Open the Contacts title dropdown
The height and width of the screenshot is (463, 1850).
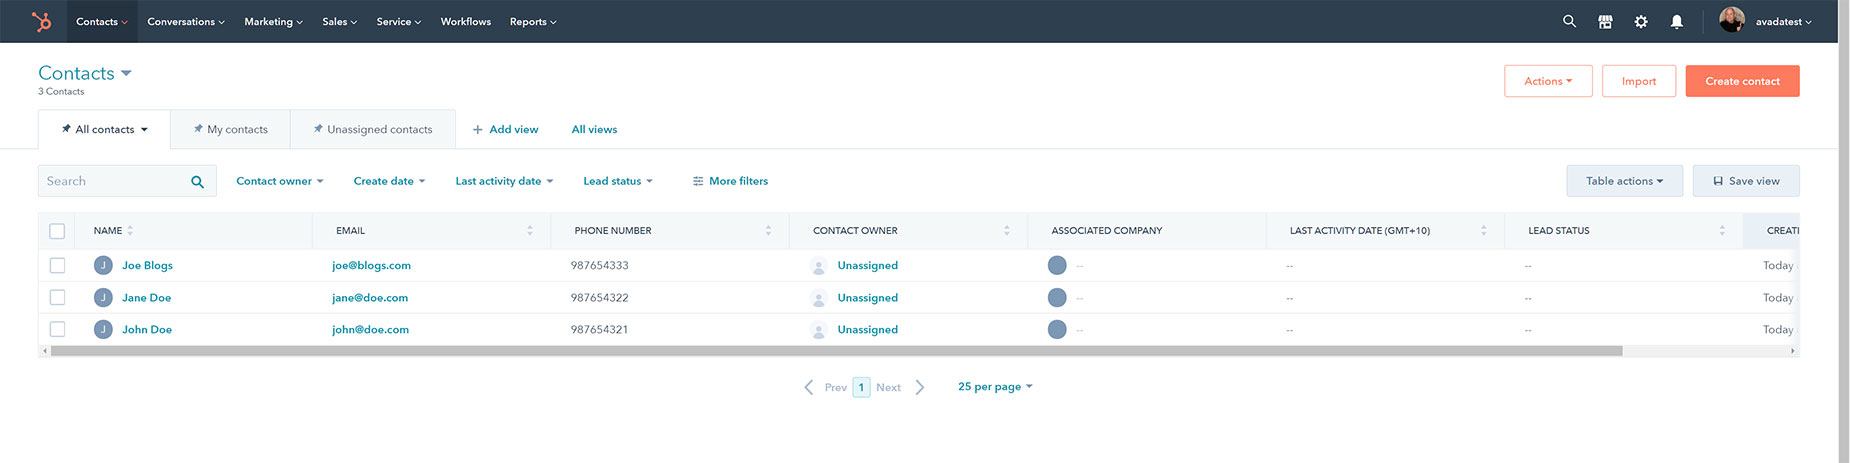click(x=85, y=73)
